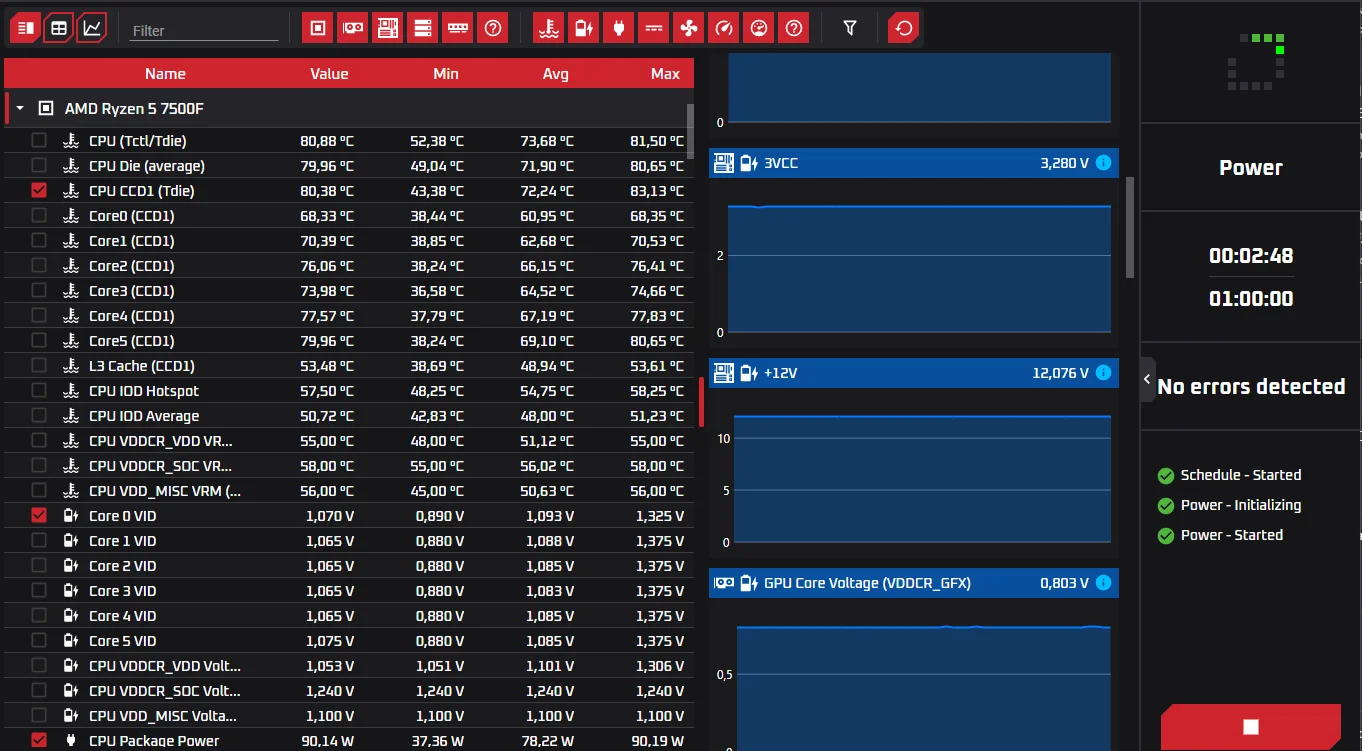This screenshot has width=1362, height=751.
Task: Toggle the GPU device filter icon
Action: click(x=353, y=28)
